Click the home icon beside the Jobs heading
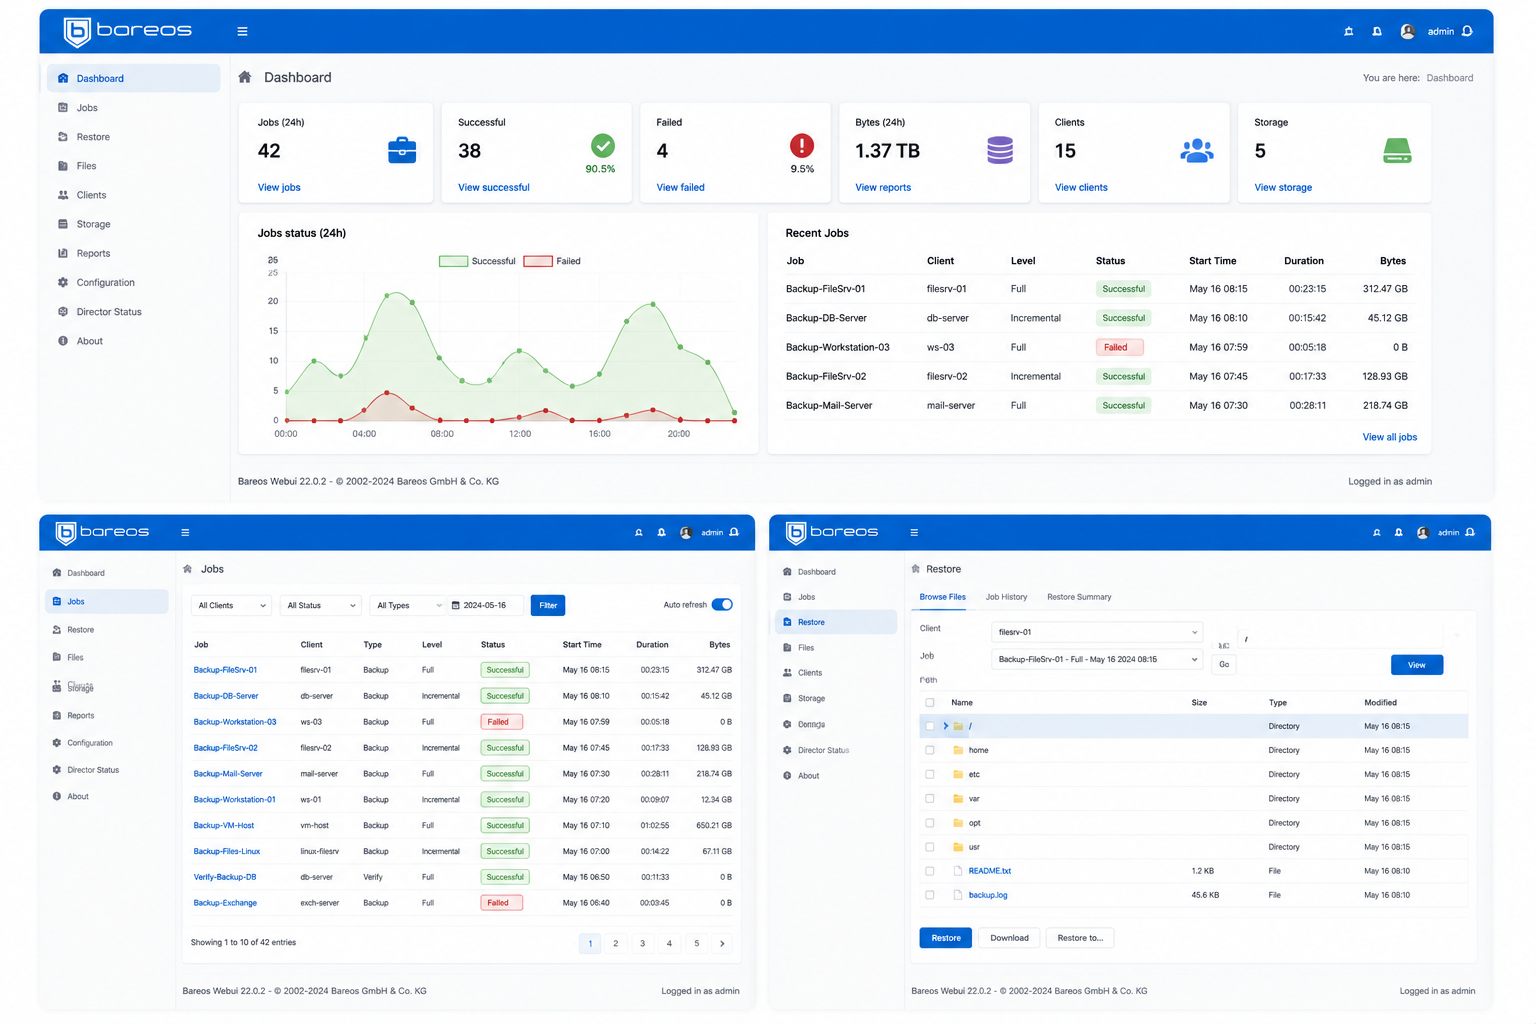Screen dimensions: 1536x1024 pos(187,569)
